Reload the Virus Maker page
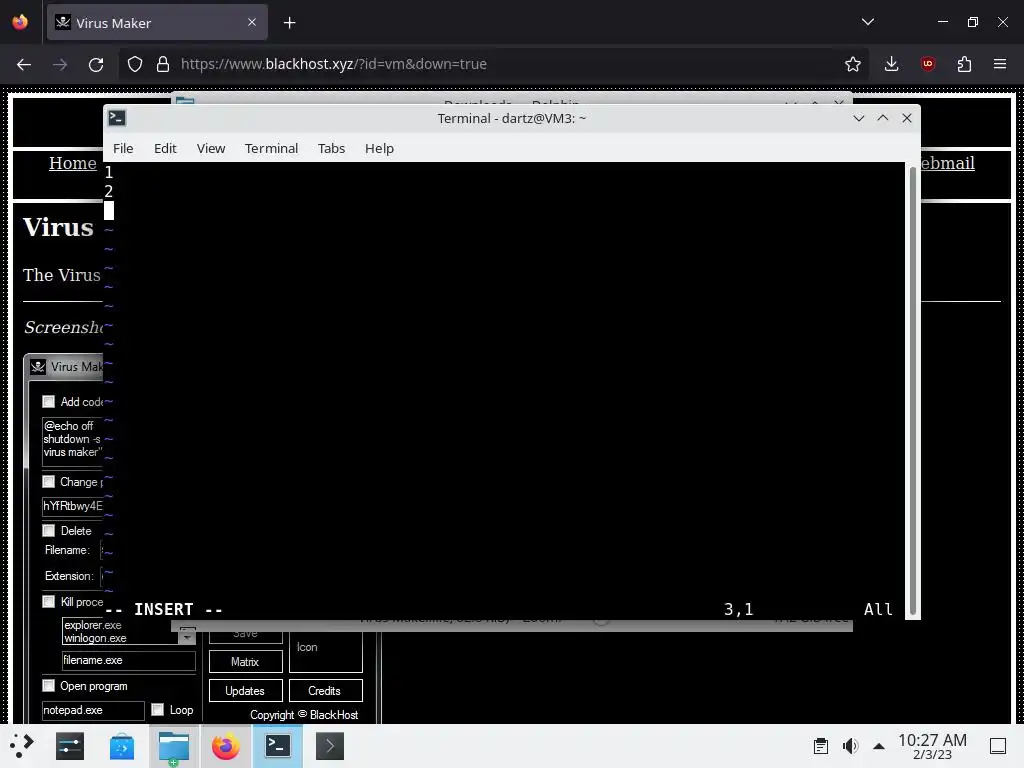Viewport: 1024px width, 768px height. (x=96, y=64)
